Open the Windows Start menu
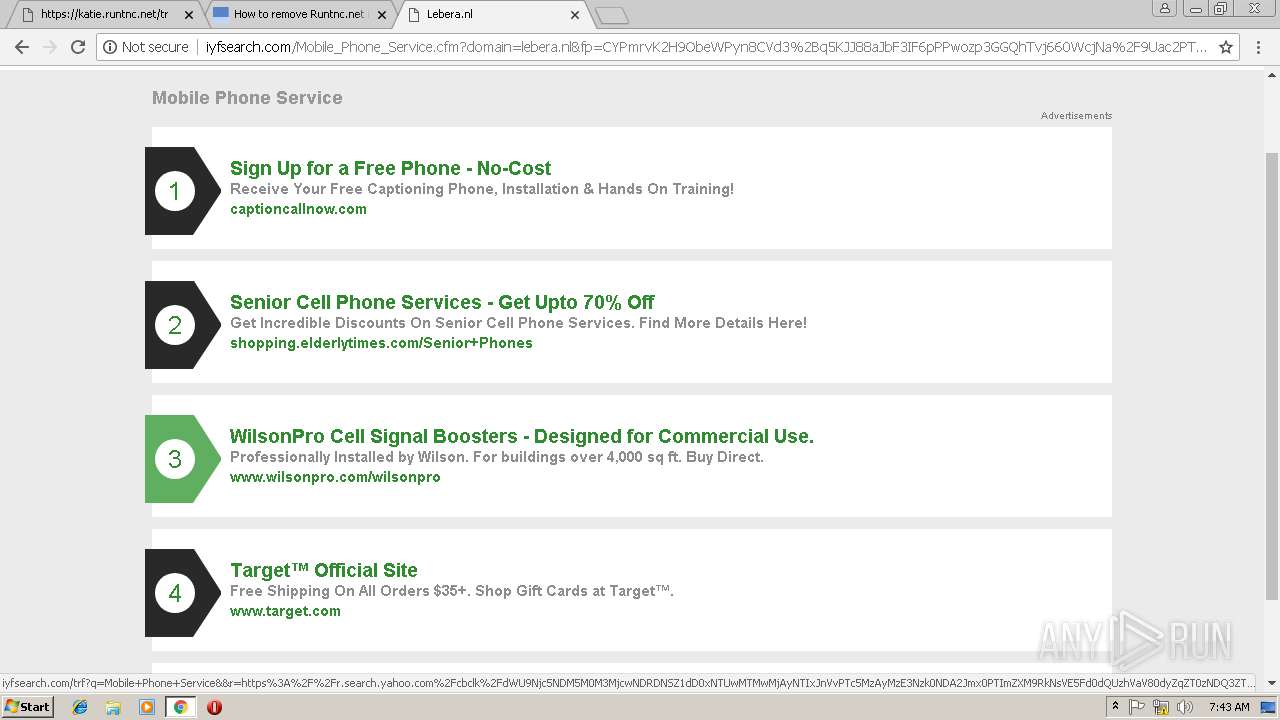The image size is (1280, 720). tap(27, 707)
